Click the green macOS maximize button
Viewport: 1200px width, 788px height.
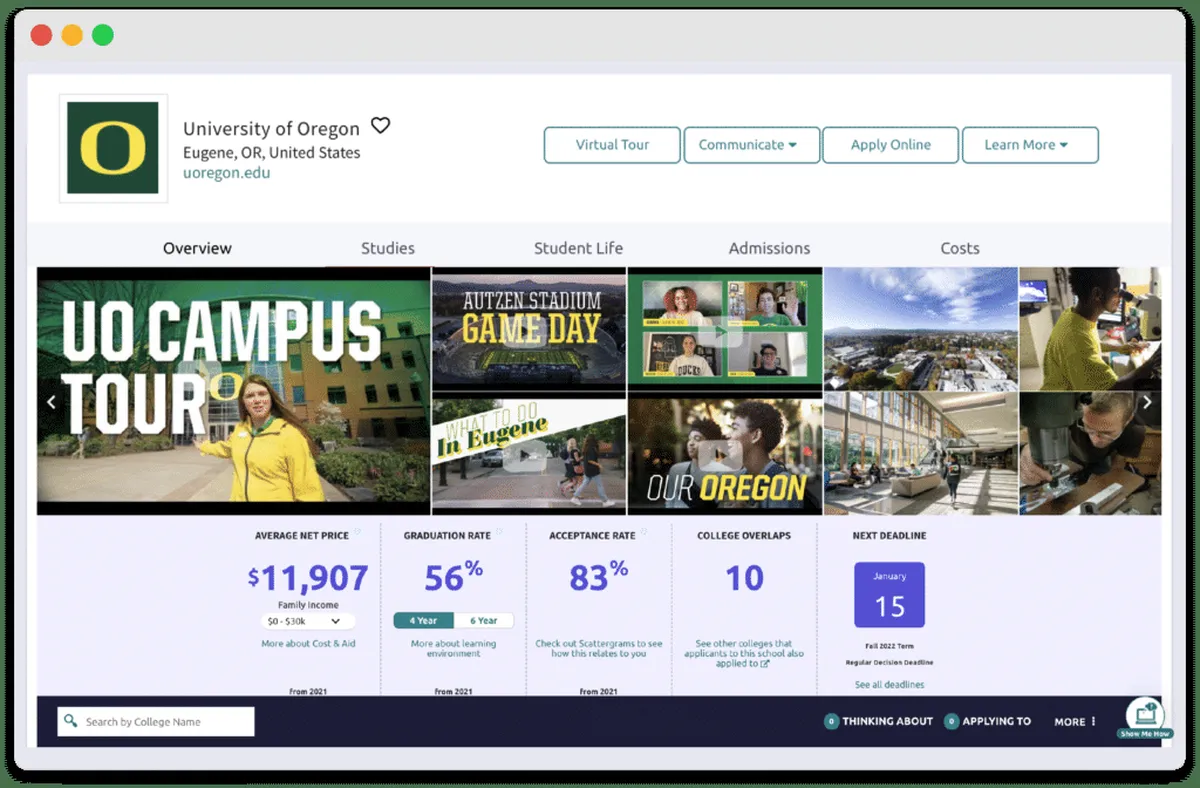point(102,36)
